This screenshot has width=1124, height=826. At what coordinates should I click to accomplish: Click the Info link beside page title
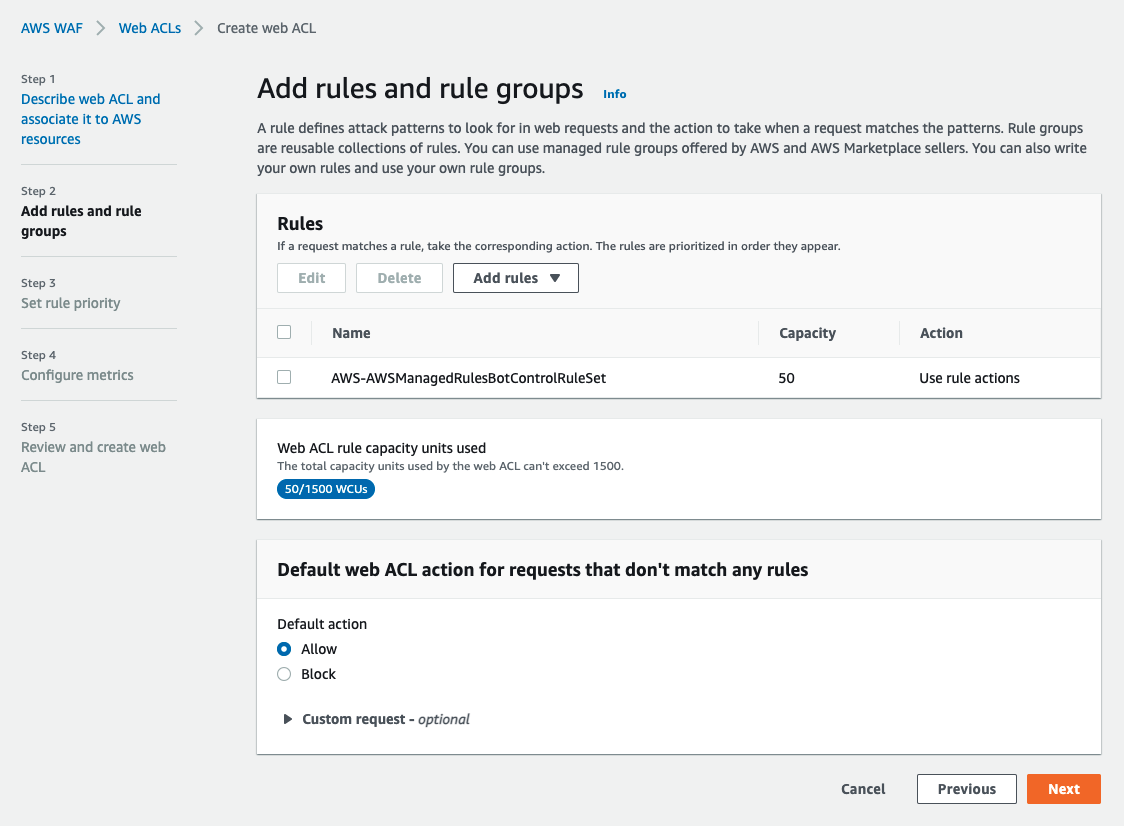coord(614,93)
